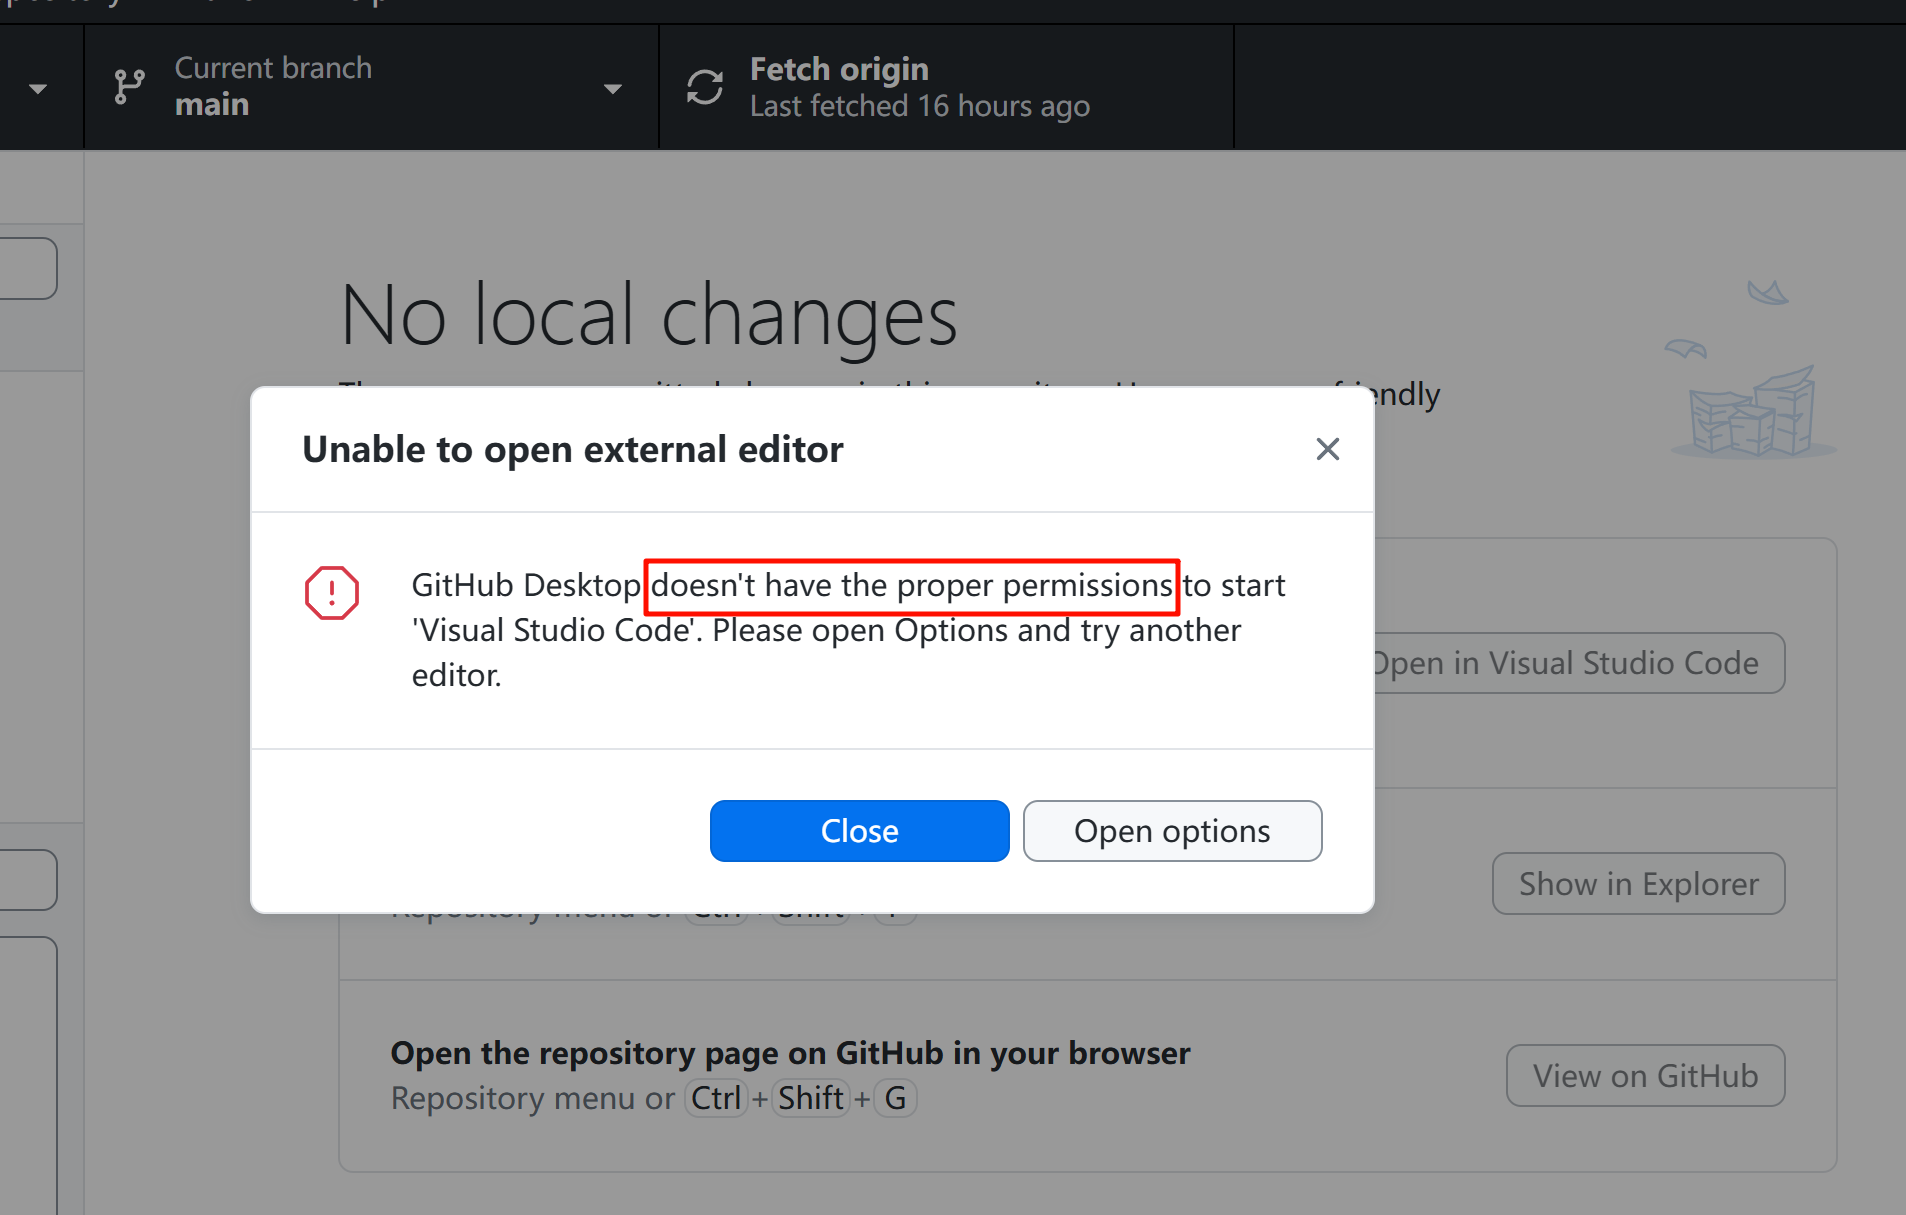Click 'Unable to open external editor' title
This screenshot has height=1215, width=1906.
tap(573, 450)
